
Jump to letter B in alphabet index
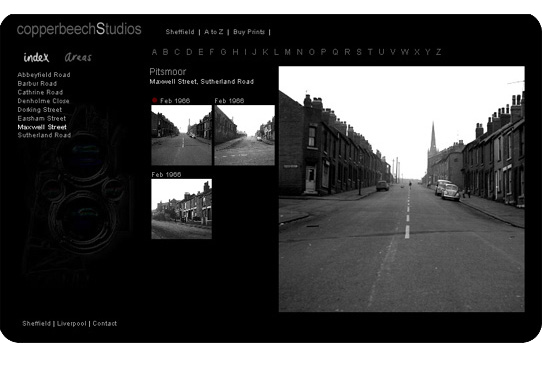(166, 52)
